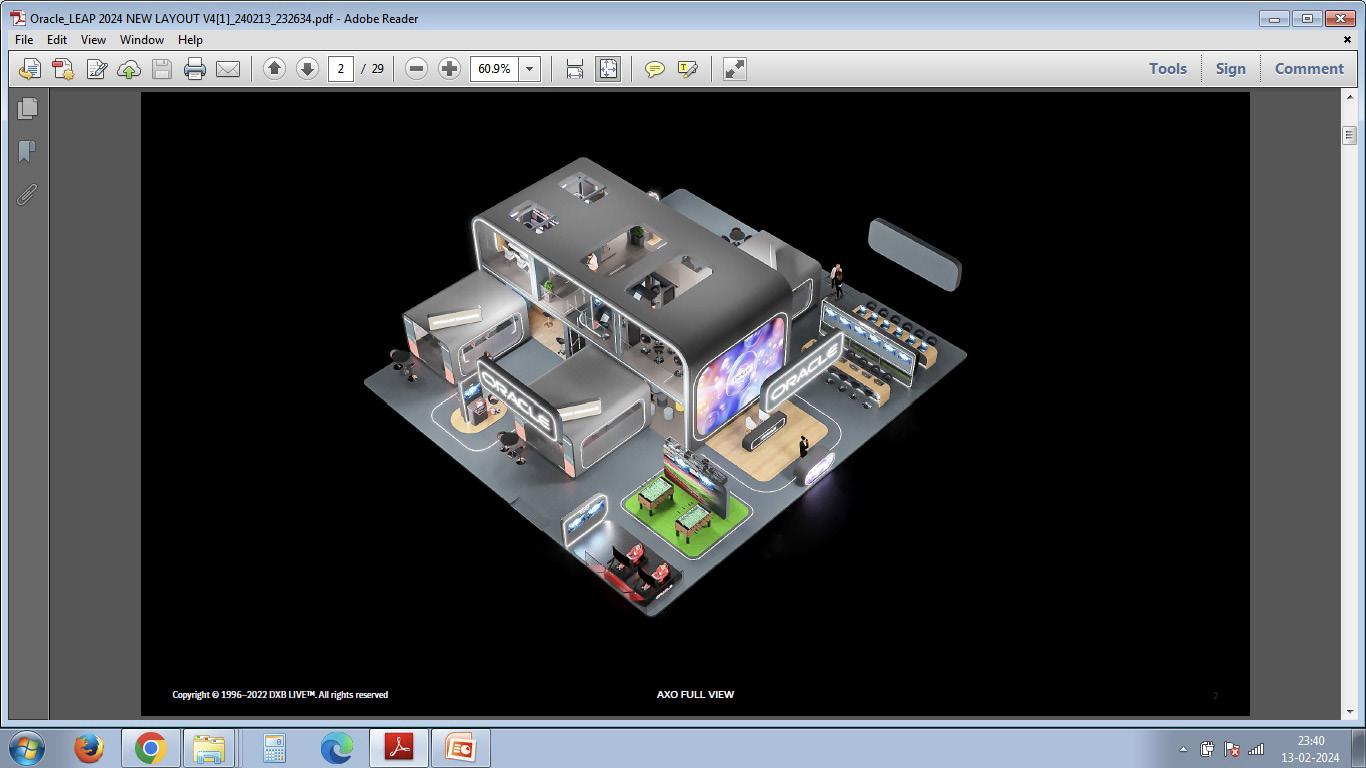Click the Create PDF online toolbar icon
The width and height of the screenshot is (1366, 768).
tap(30, 69)
